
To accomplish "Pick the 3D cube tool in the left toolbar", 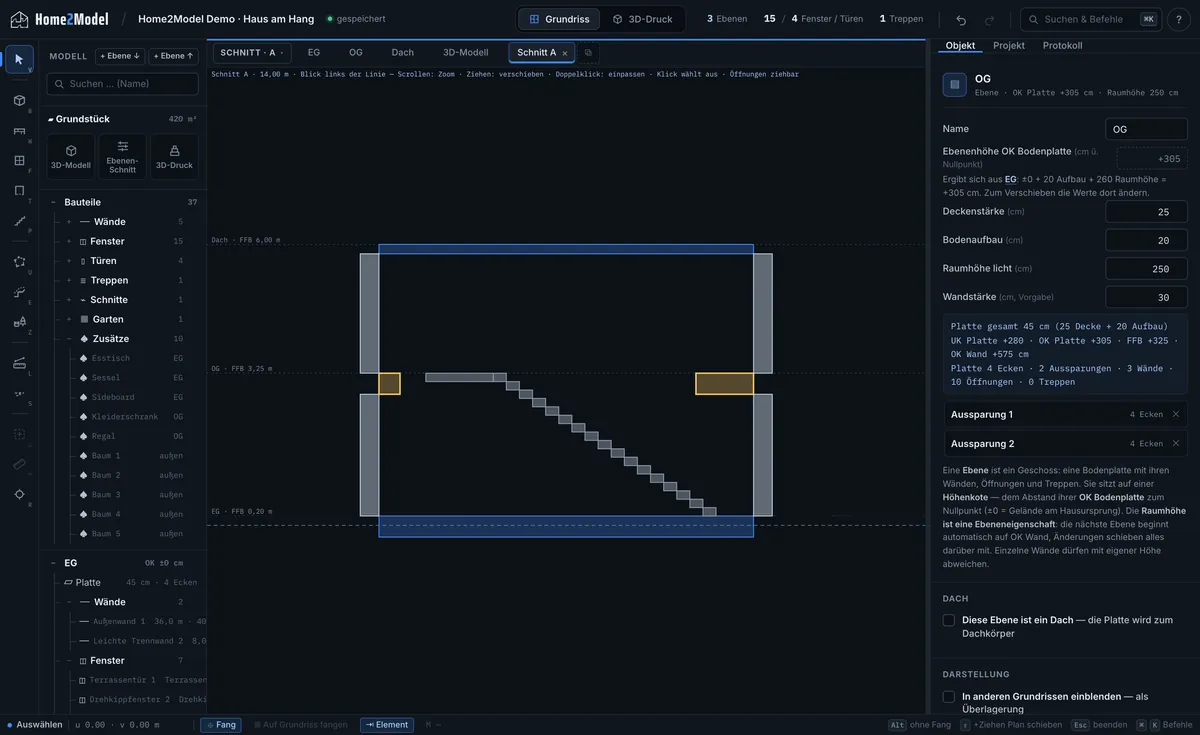I will [19, 100].
